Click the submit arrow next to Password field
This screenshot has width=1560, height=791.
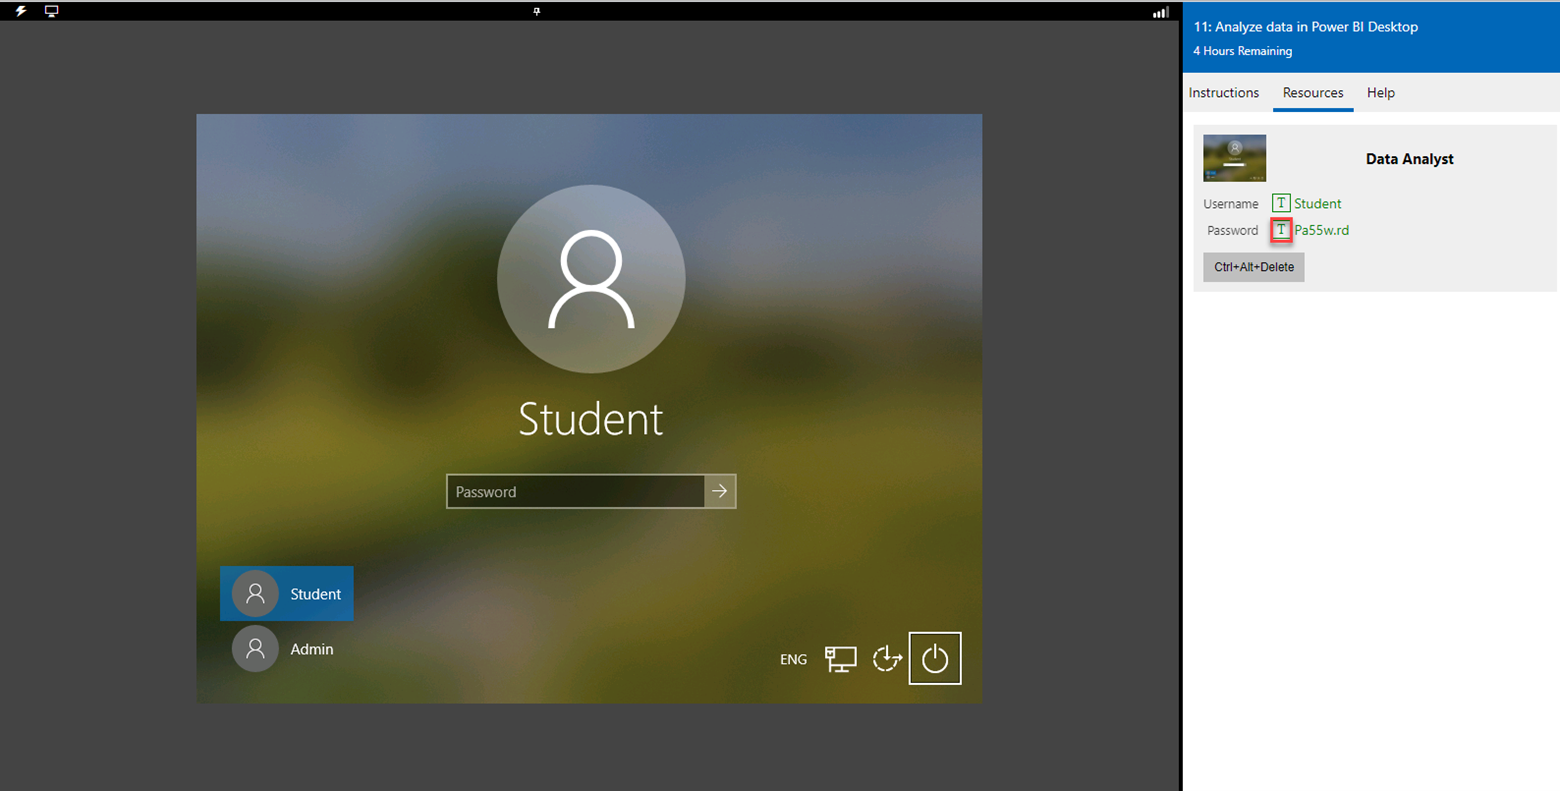720,491
